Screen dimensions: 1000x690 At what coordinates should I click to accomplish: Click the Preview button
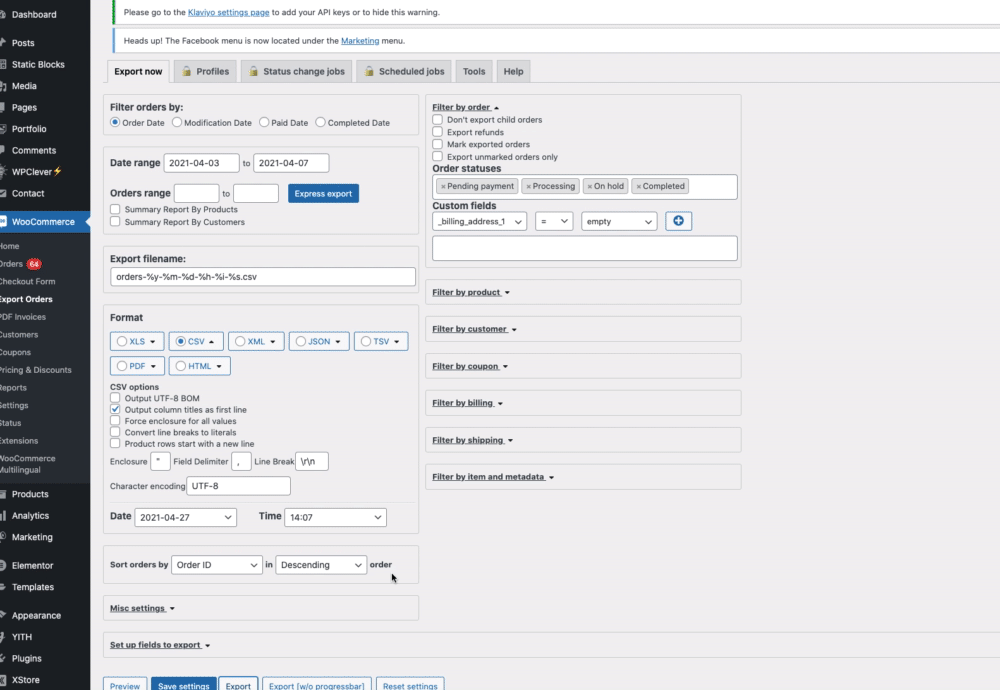[x=125, y=685]
